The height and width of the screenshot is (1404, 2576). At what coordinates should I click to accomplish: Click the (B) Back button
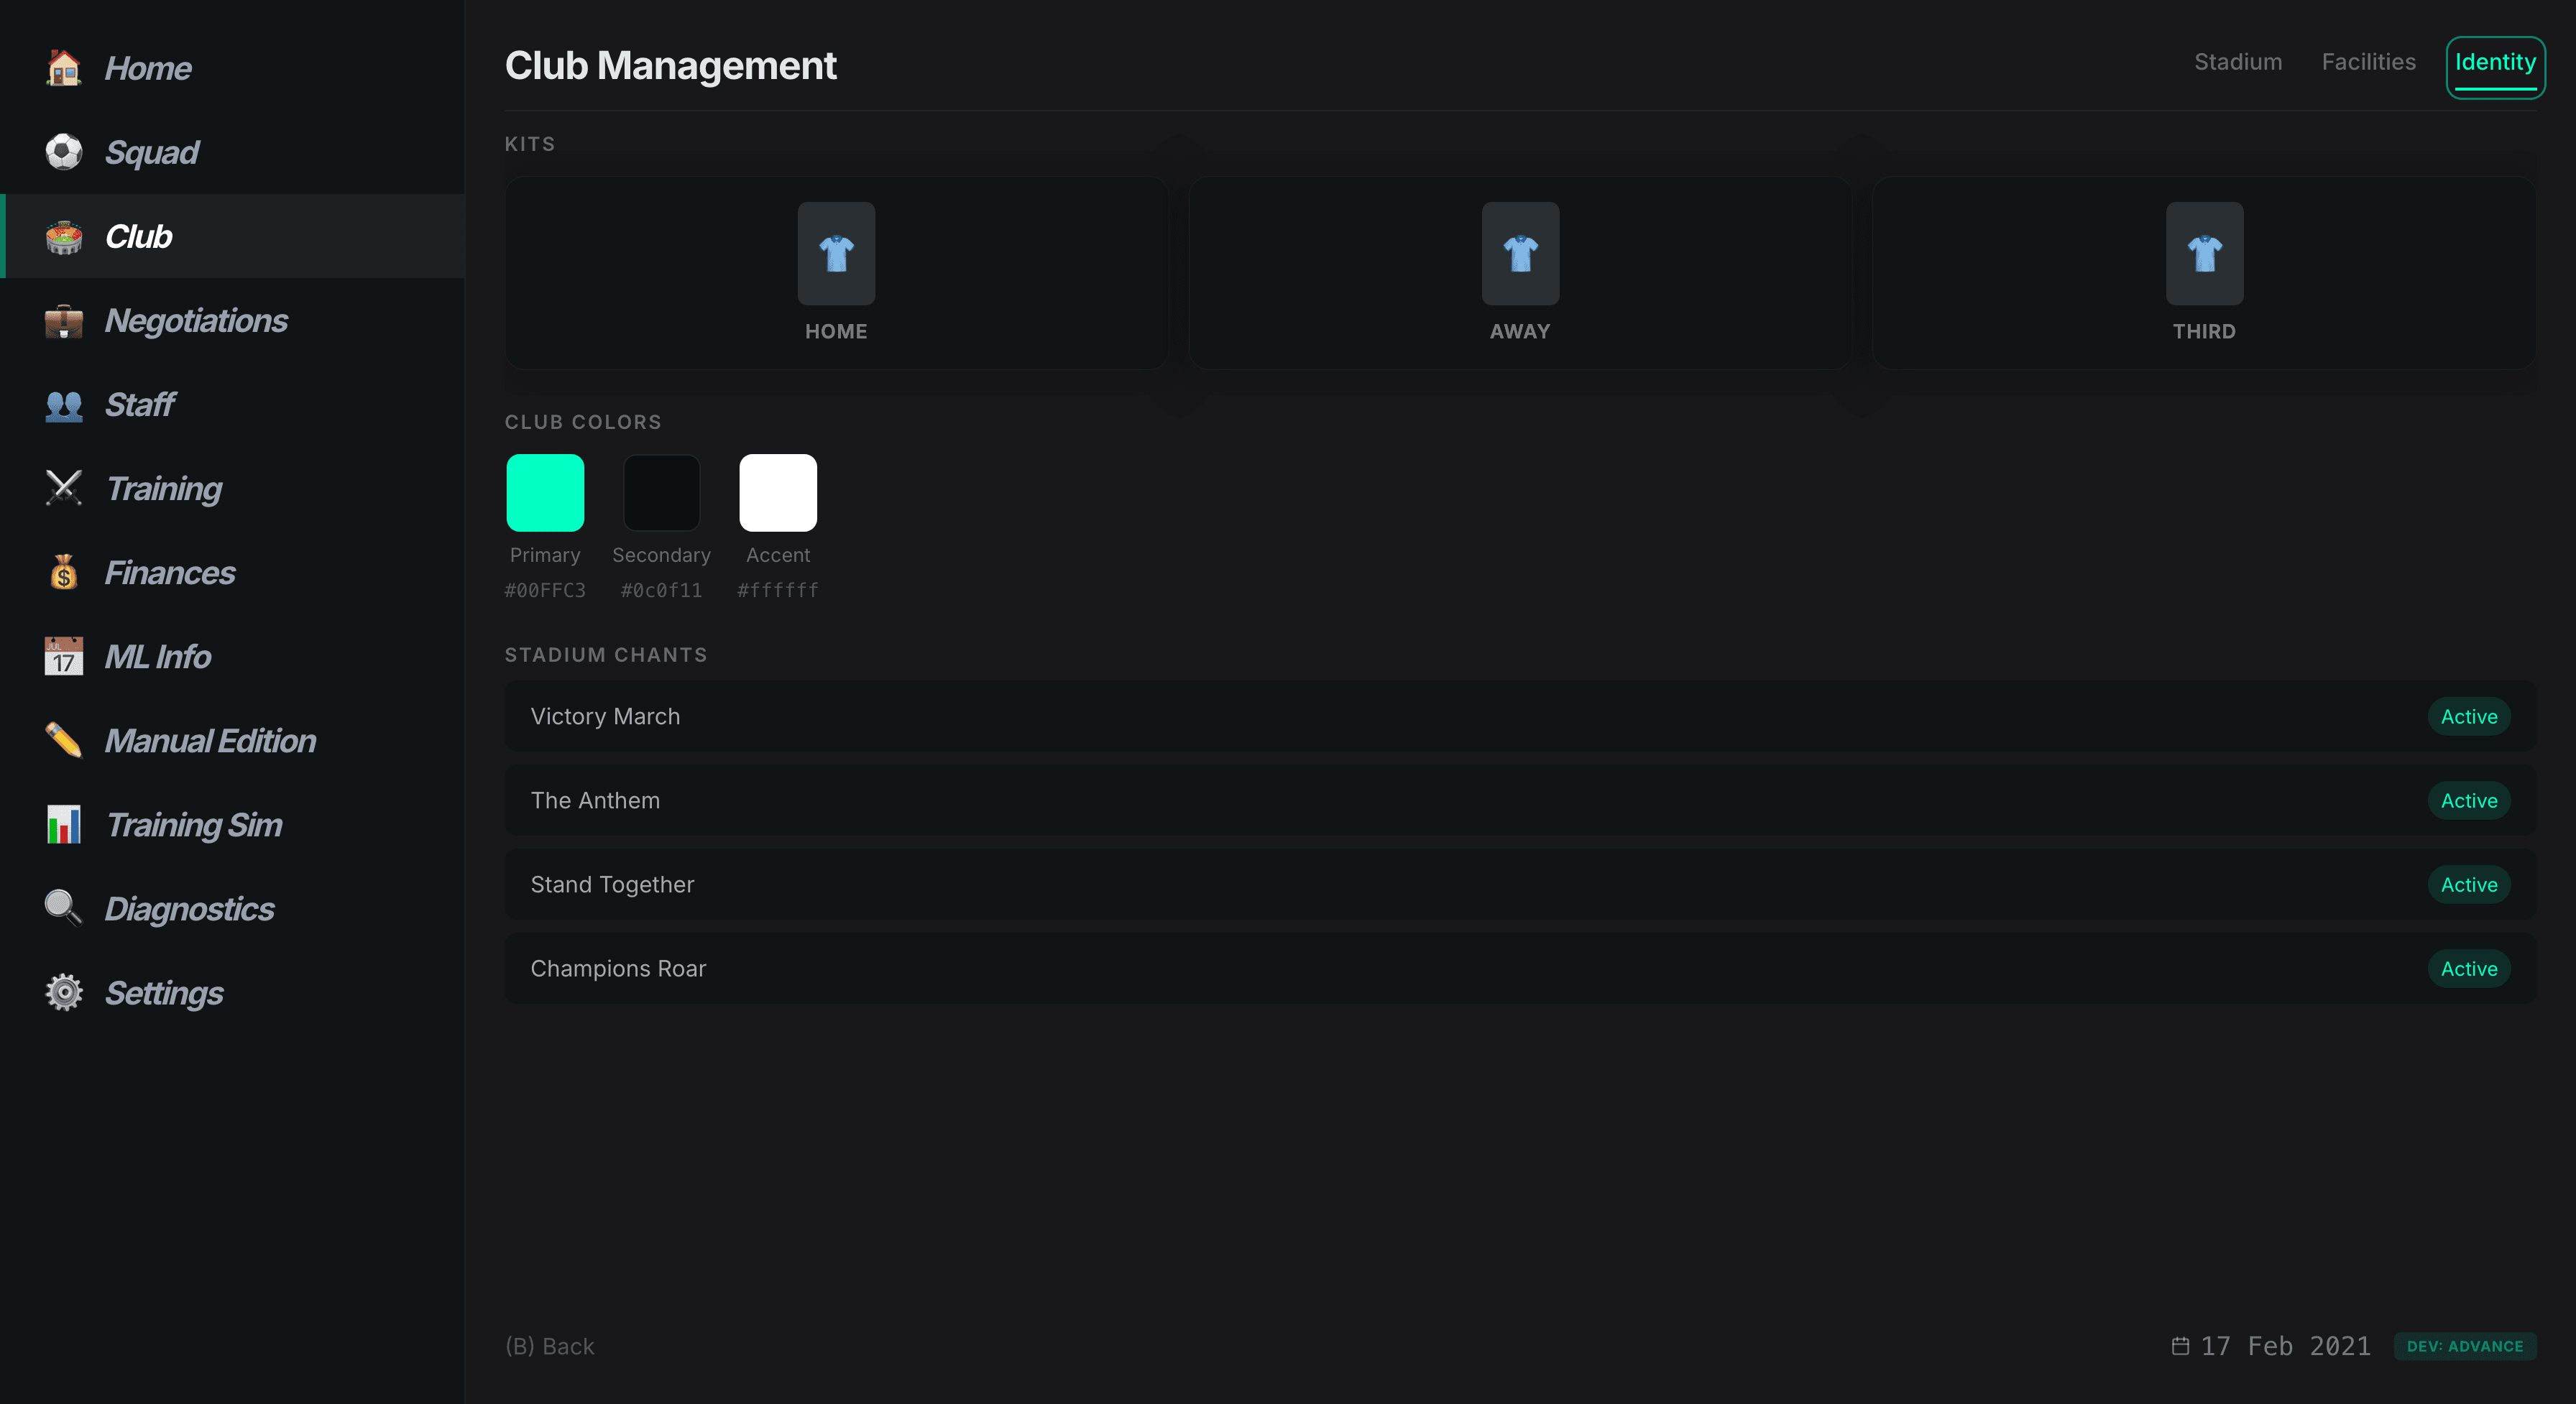click(550, 1346)
